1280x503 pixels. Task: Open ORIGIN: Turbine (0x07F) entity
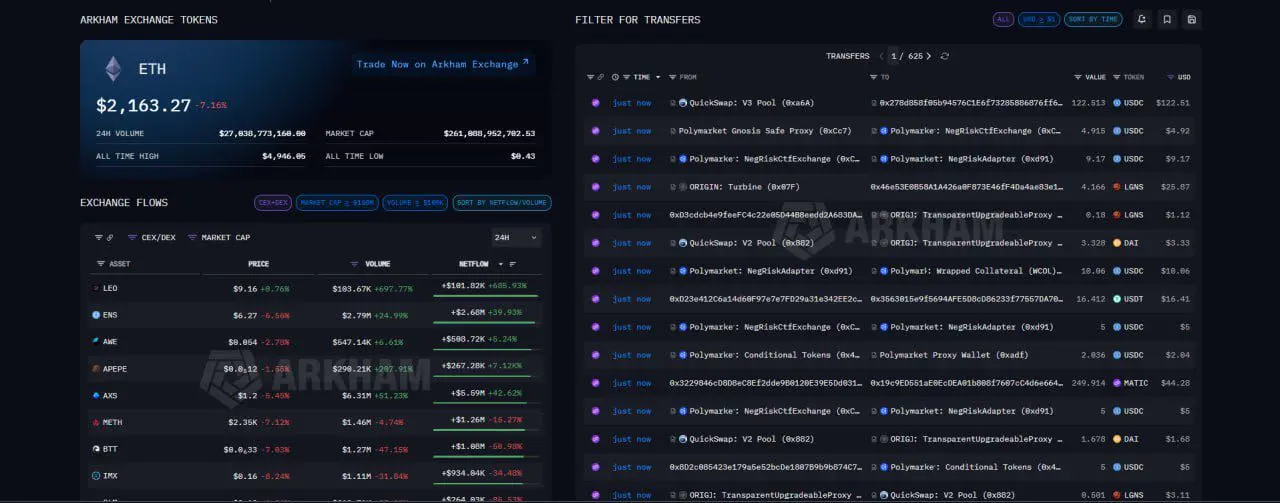pyautogui.click(x=744, y=187)
